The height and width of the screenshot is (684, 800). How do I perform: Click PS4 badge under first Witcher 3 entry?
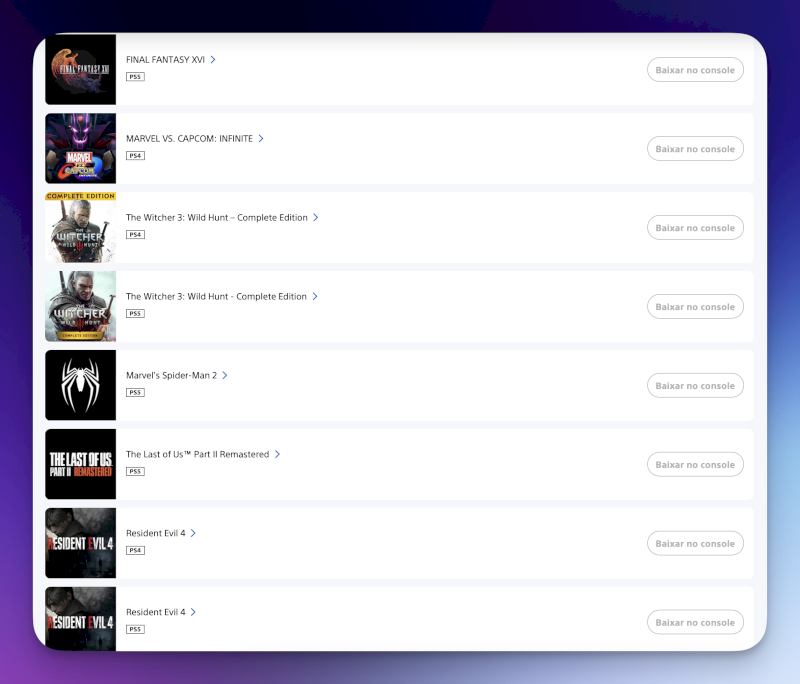[x=135, y=235]
